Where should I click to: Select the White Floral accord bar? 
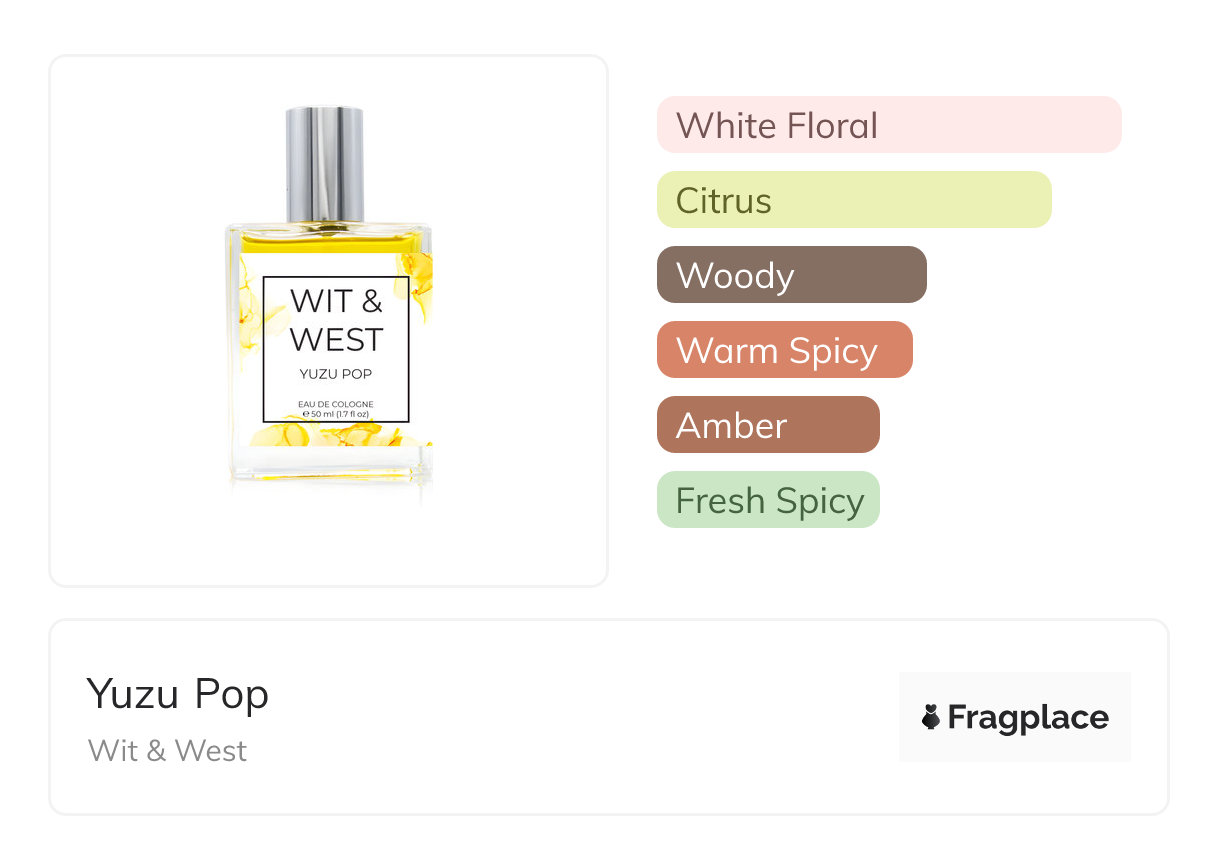tap(888, 125)
